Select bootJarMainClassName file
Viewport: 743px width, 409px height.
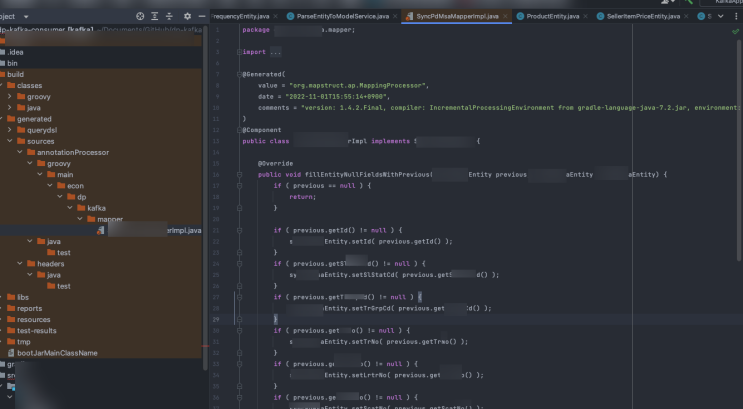57,353
